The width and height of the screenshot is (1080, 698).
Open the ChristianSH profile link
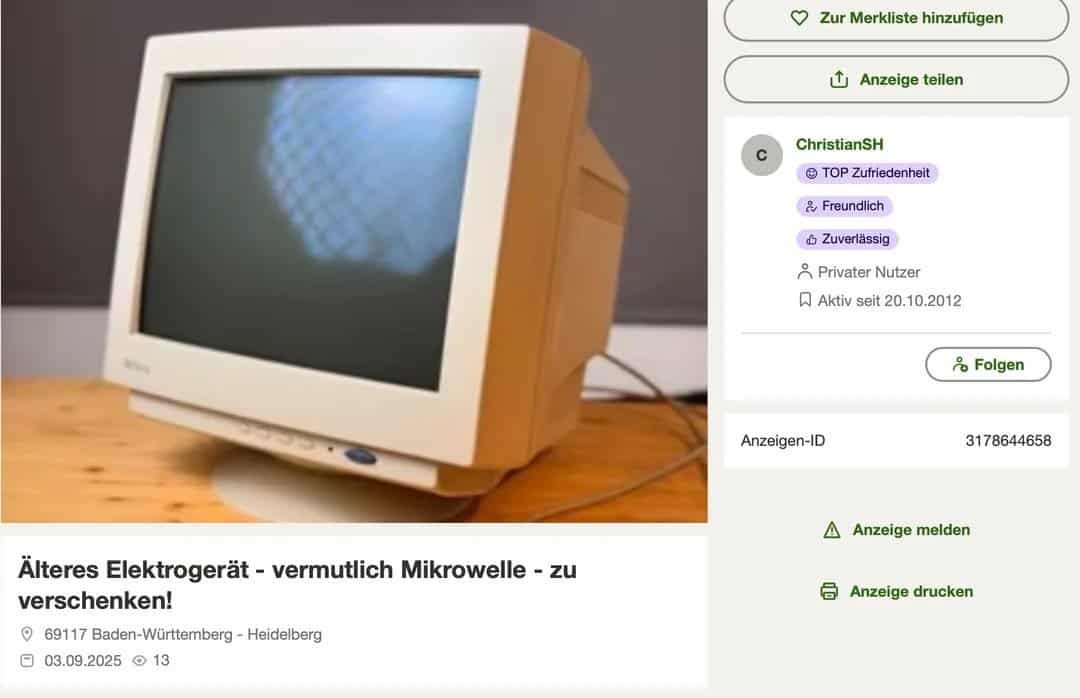(x=839, y=144)
